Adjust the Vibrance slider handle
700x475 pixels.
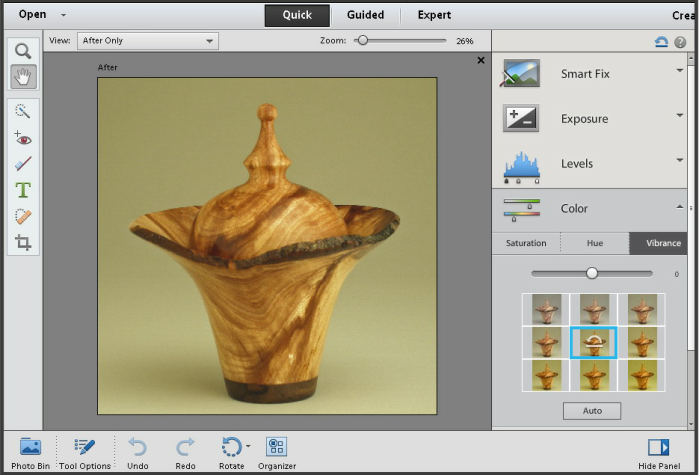tap(592, 273)
